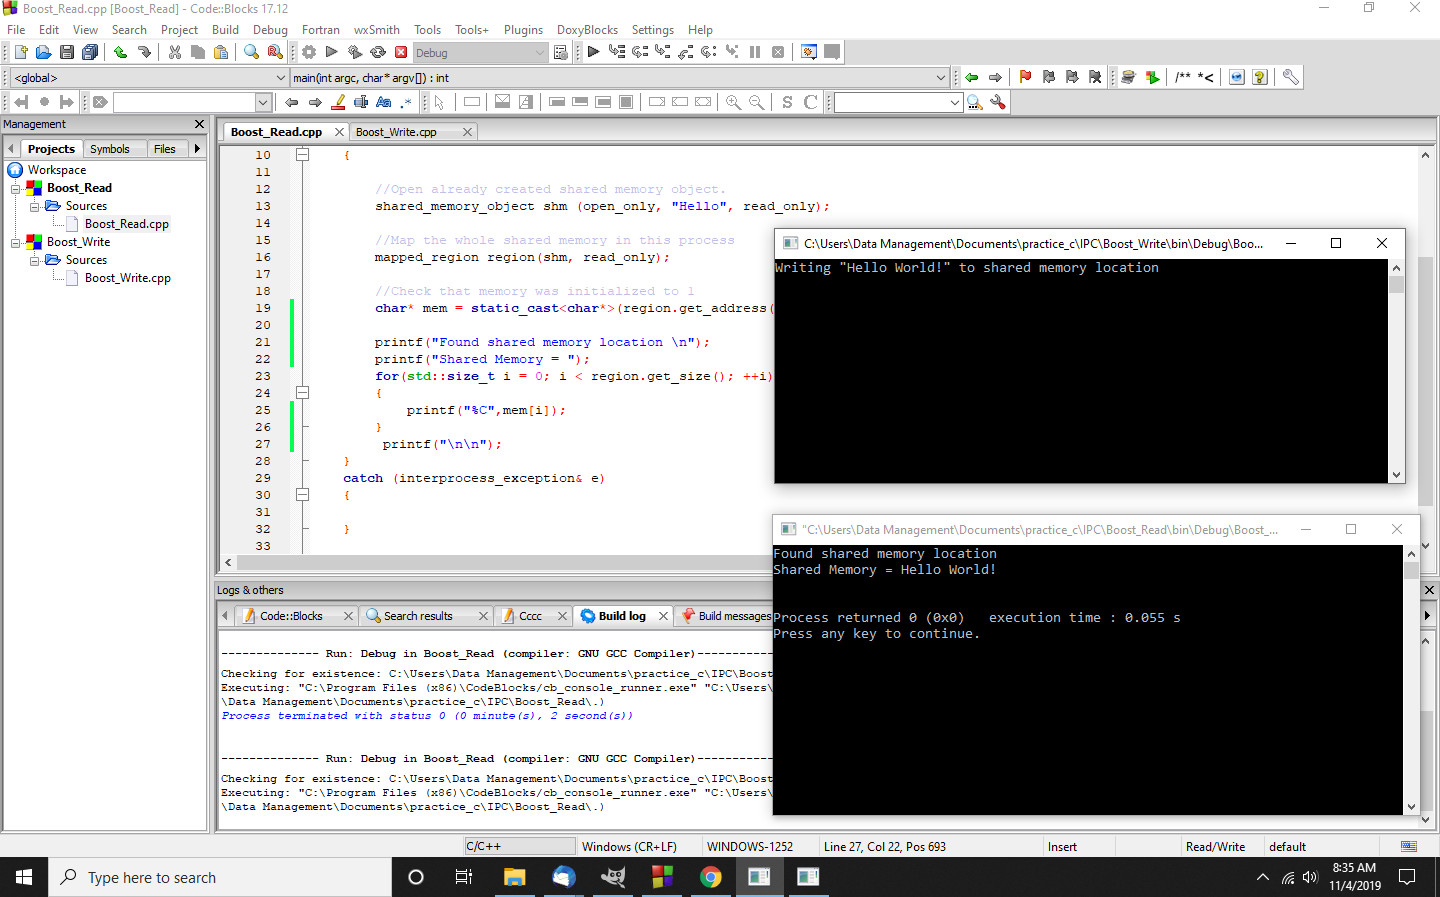Start debugging with the Debug/Continue icon
The height and width of the screenshot is (897, 1440).
[593, 52]
